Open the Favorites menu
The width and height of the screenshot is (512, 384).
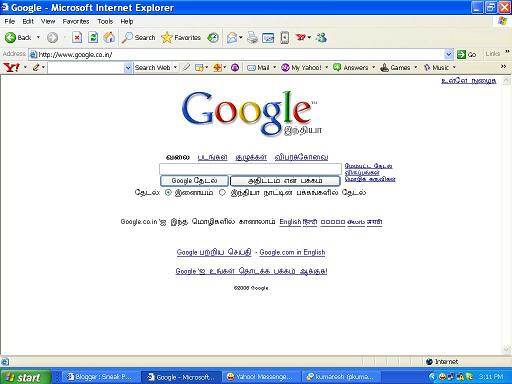(76, 21)
